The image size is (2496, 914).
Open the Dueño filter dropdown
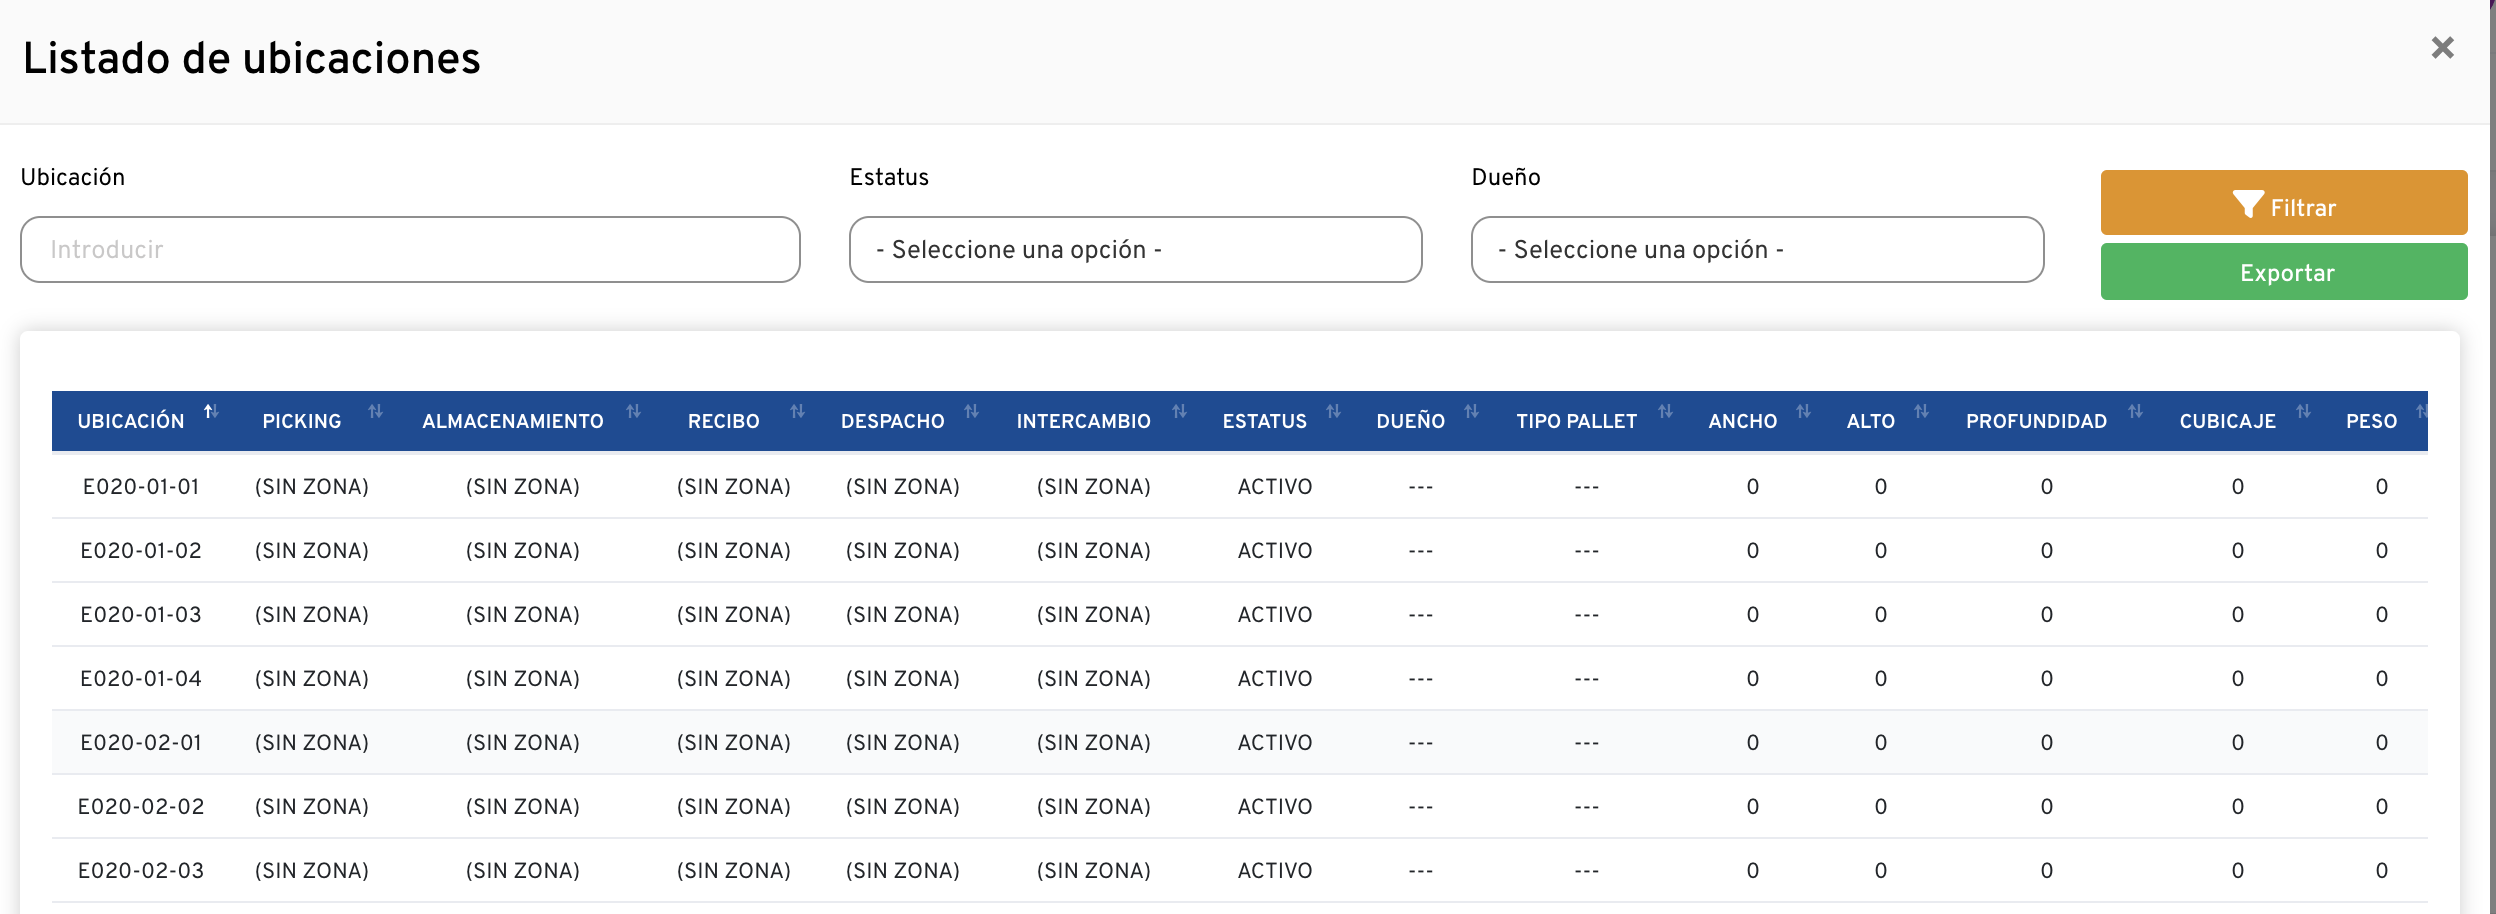coord(1757,250)
